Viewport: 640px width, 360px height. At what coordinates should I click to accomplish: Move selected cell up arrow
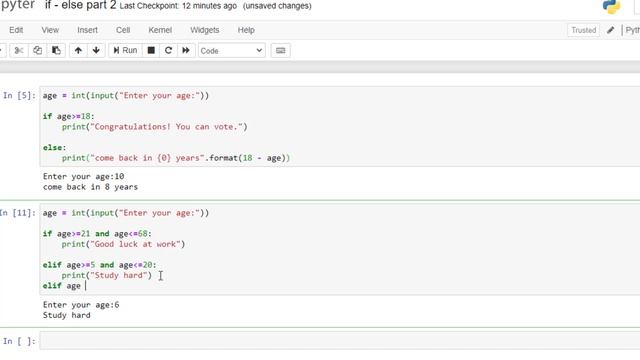pos(78,51)
